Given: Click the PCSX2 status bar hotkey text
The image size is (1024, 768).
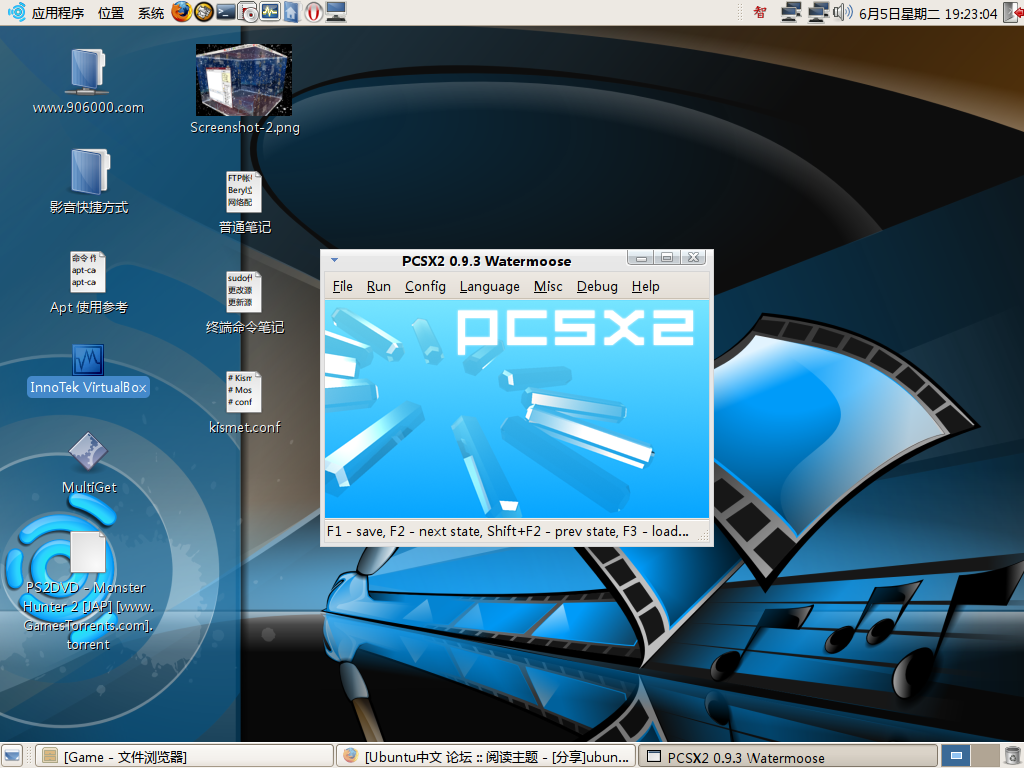Looking at the screenshot, I should point(507,532).
